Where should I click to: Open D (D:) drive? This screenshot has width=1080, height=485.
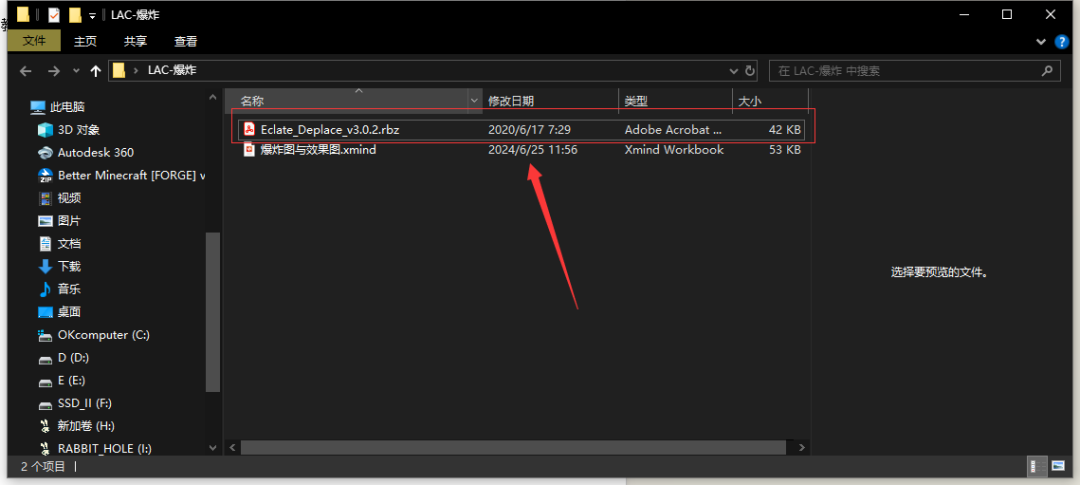73,357
